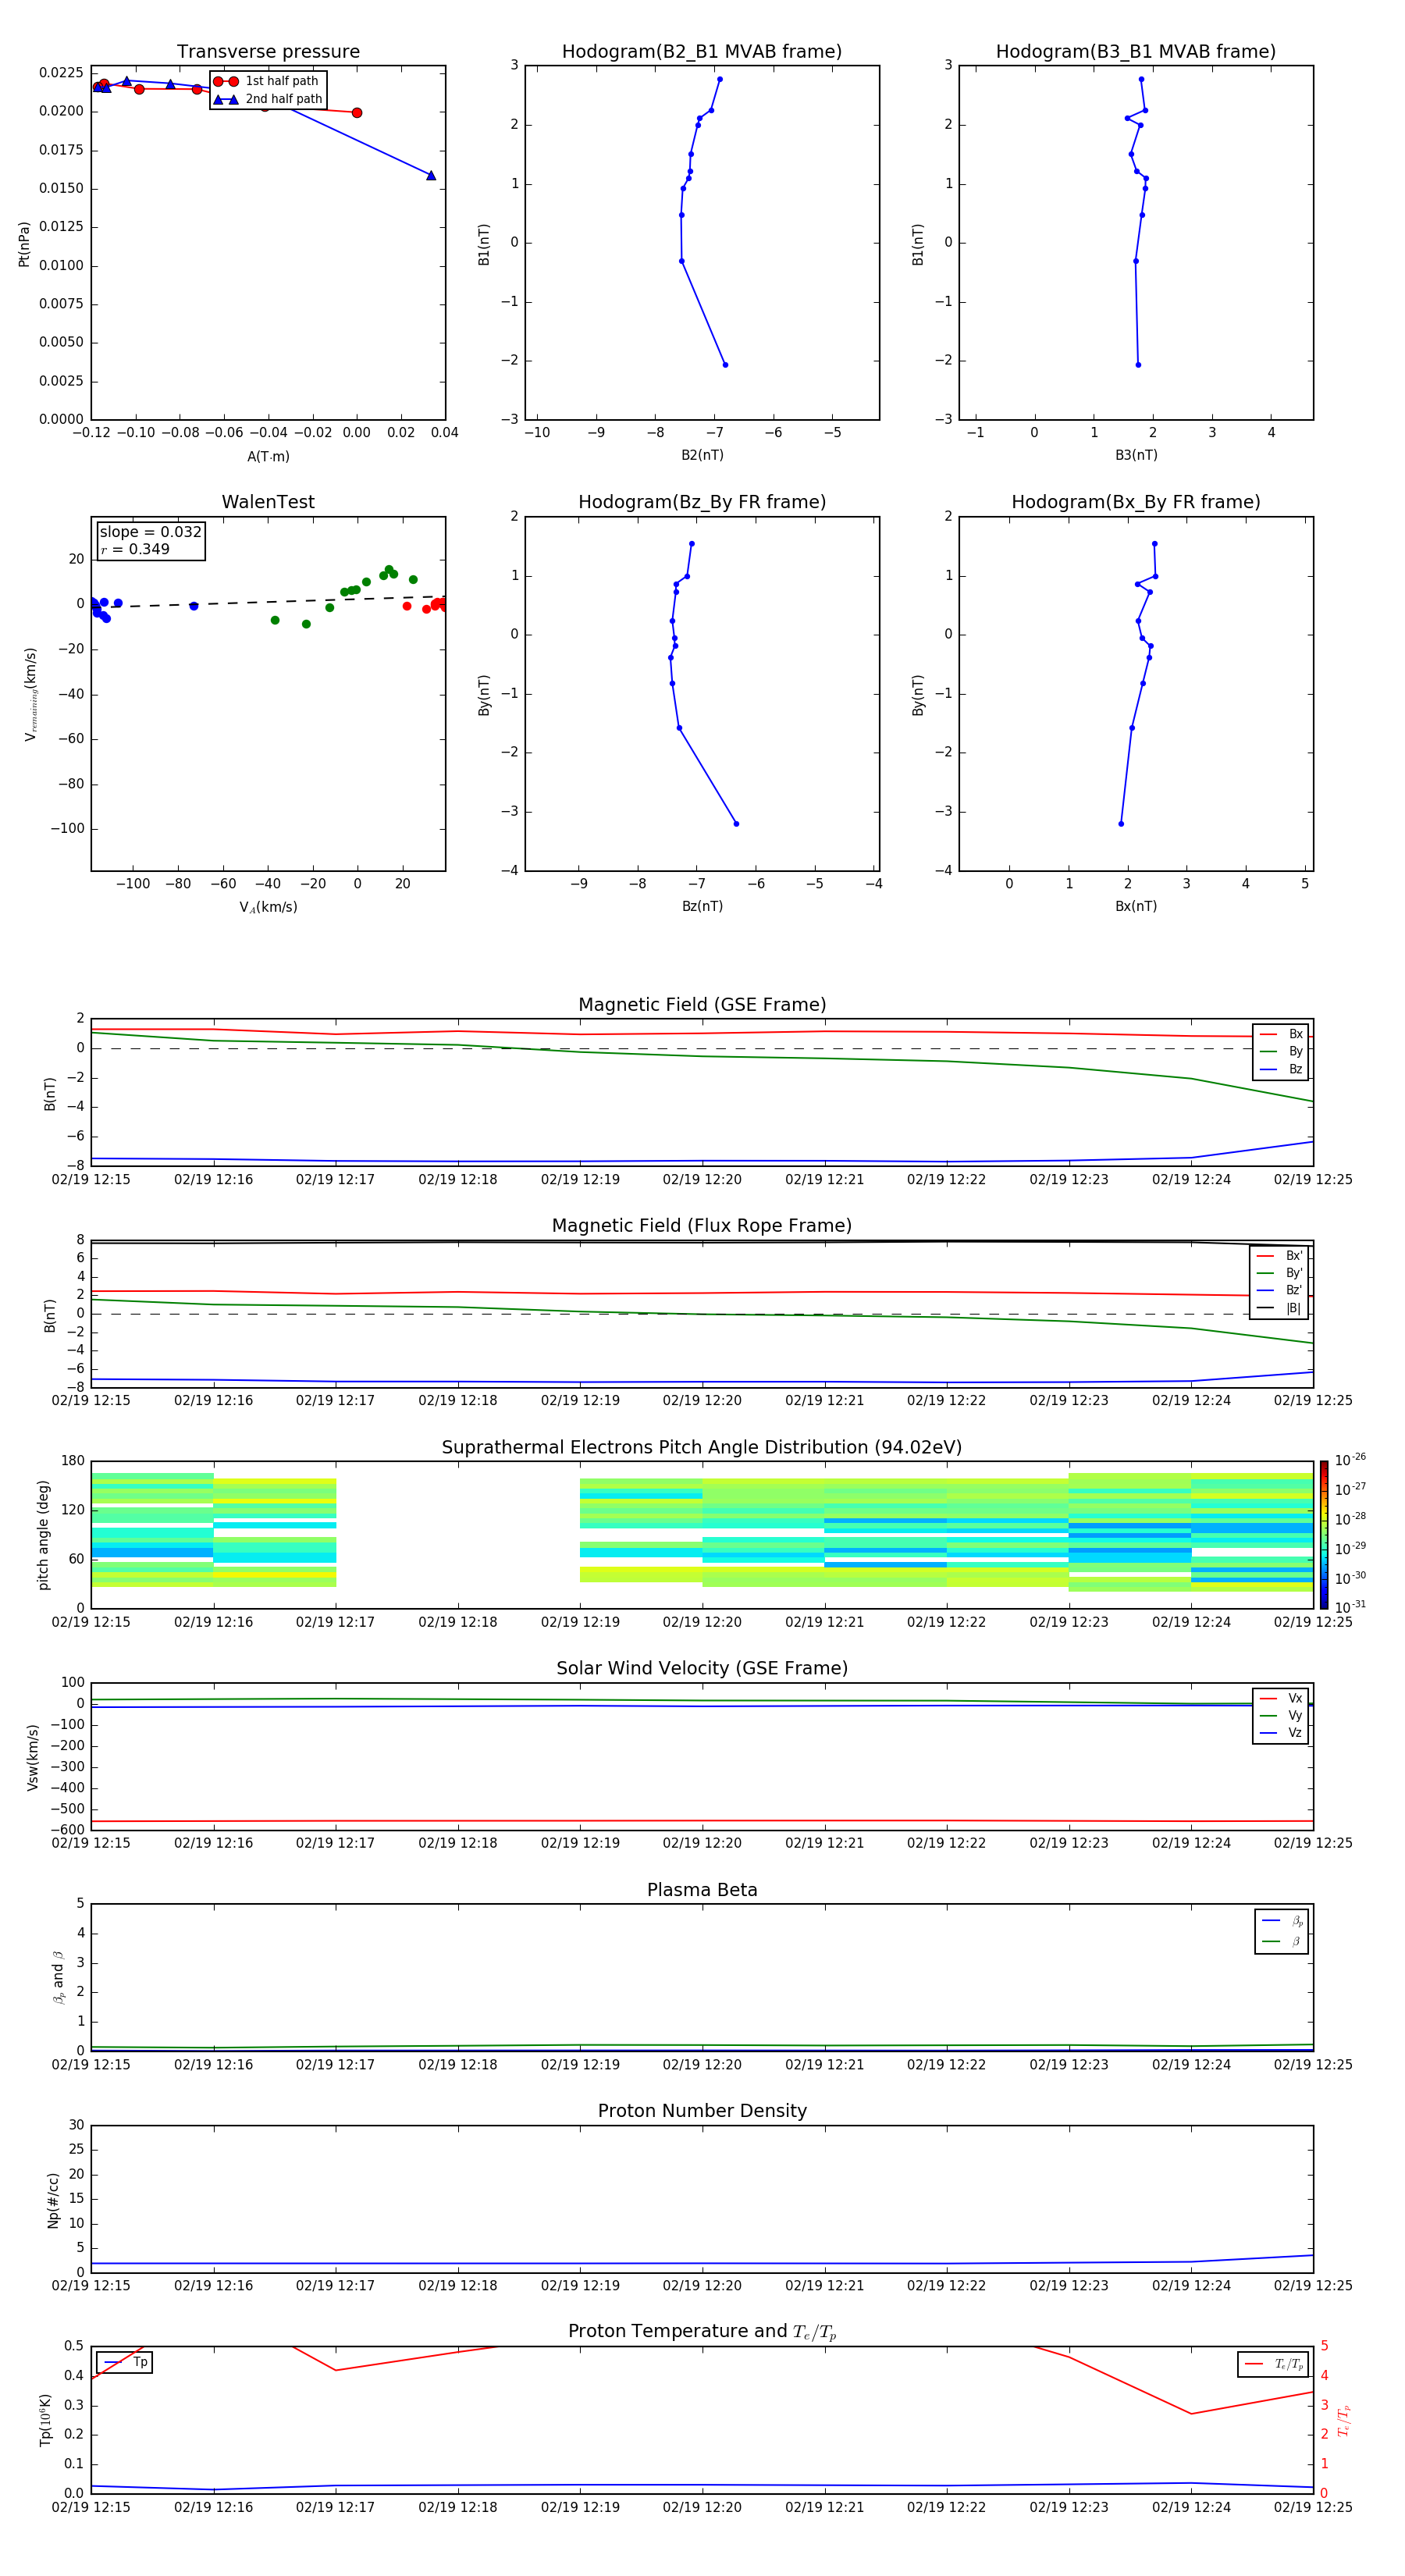Select the rightmost blue triangle in Transverse pressure
Image resolution: width=1405 pixels, height=2576 pixels.
(x=431, y=176)
